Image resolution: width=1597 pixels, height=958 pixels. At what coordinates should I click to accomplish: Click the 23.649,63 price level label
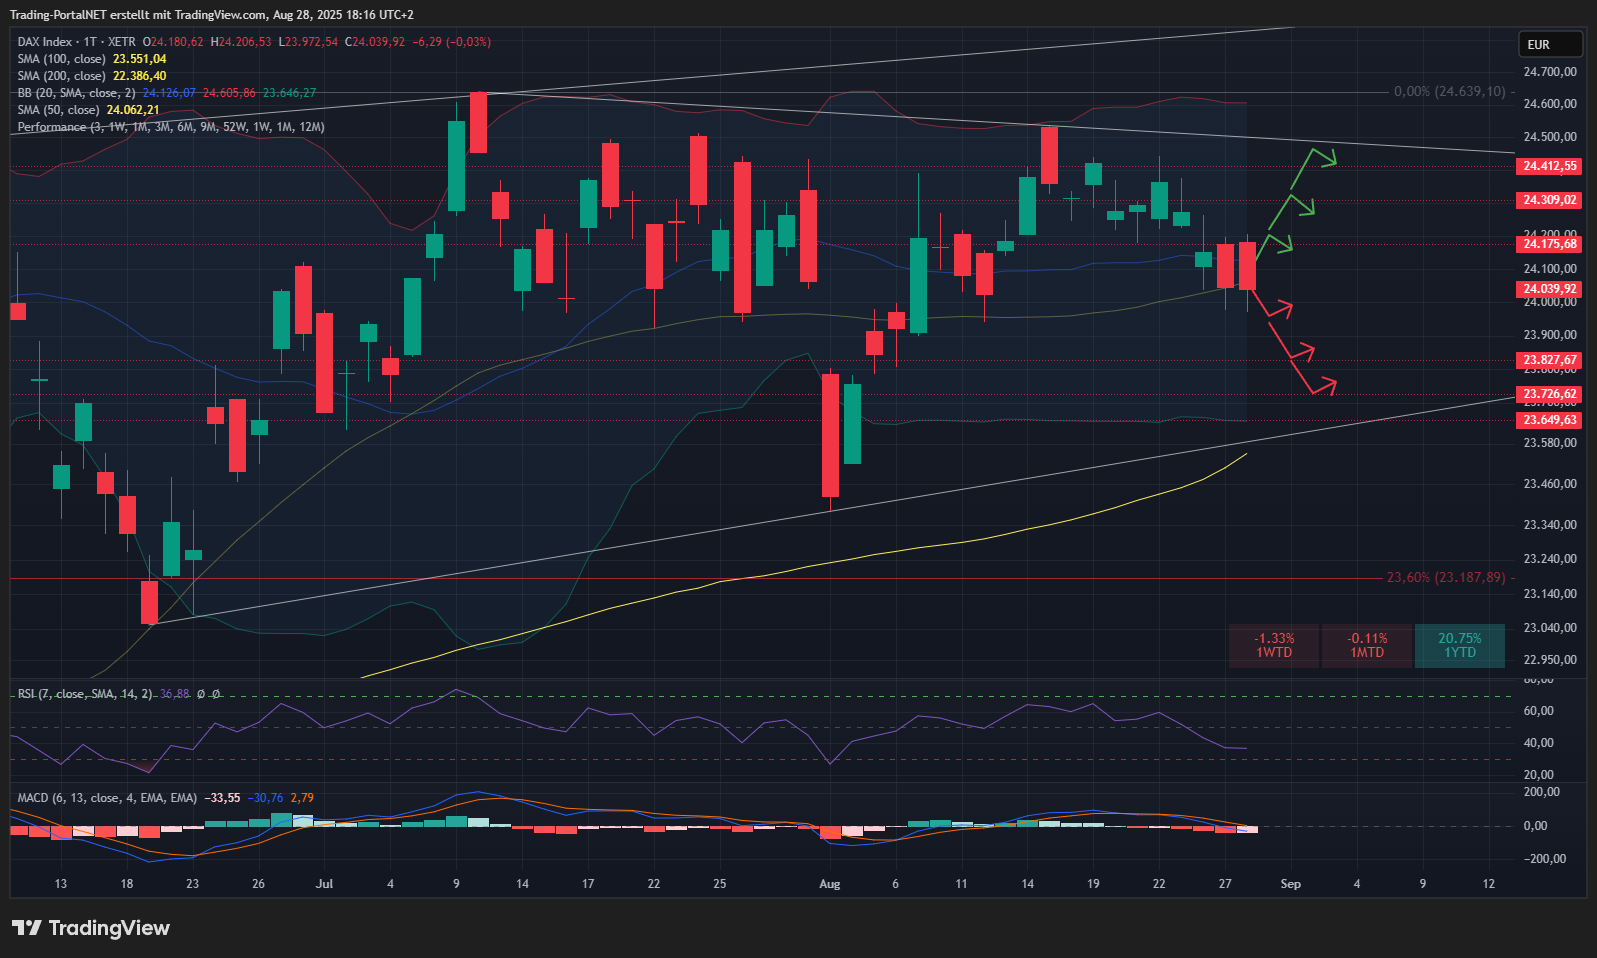[1549, 420]
